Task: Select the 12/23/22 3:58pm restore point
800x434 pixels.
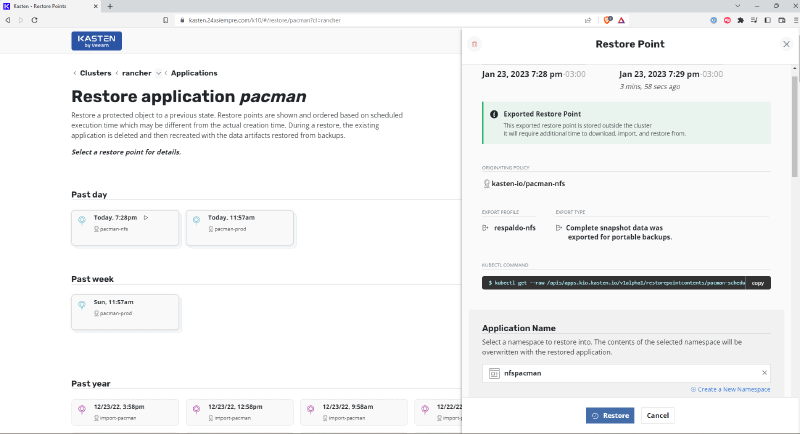Action: (x=126, y=412)
